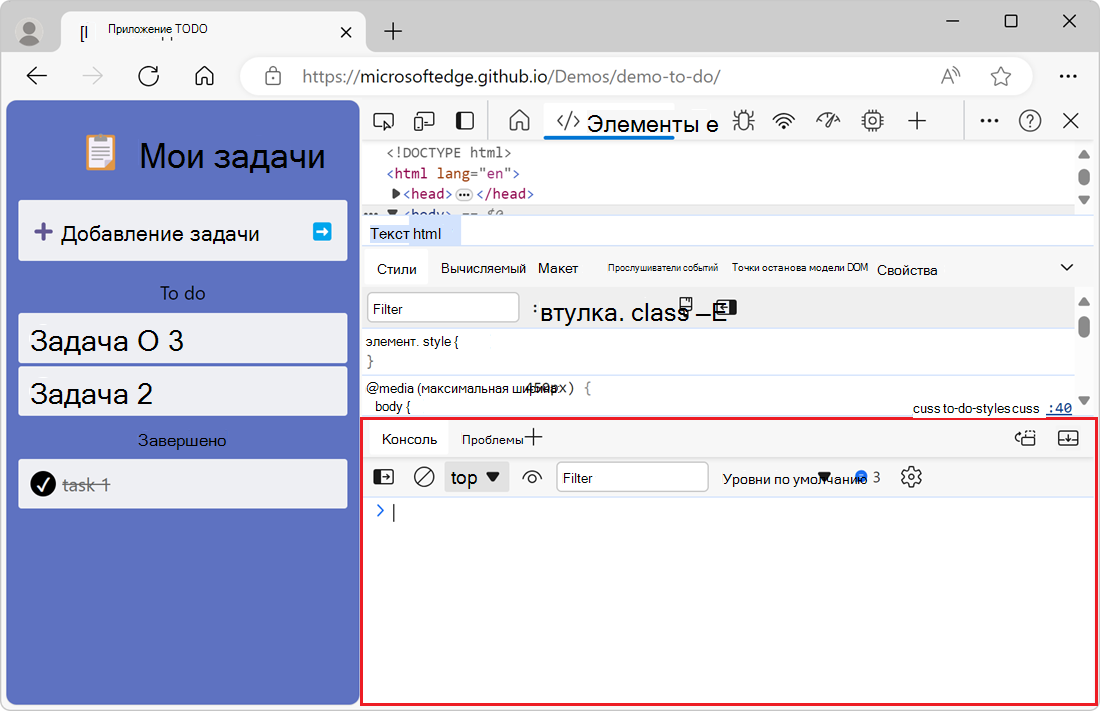The width and height of the screenshot is (1100, 711).
Task: Clear the console output
Action: click(x=424, y=477)
